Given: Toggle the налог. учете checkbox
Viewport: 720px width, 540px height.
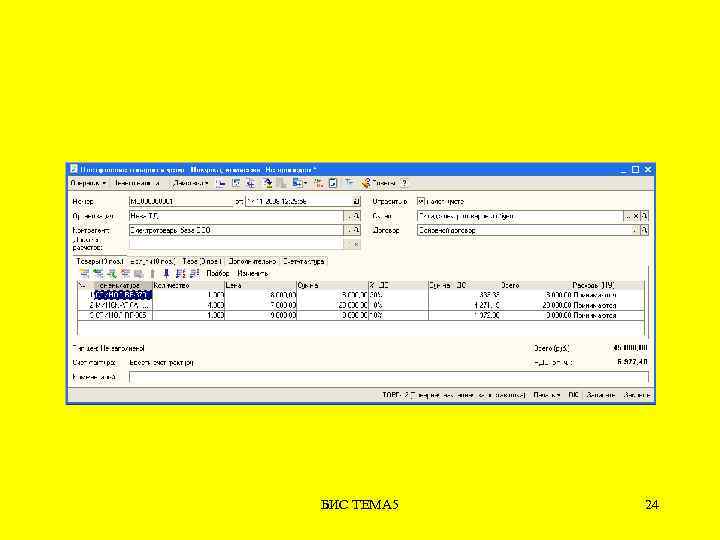Looking at the screenshot, I should [421, 201].
